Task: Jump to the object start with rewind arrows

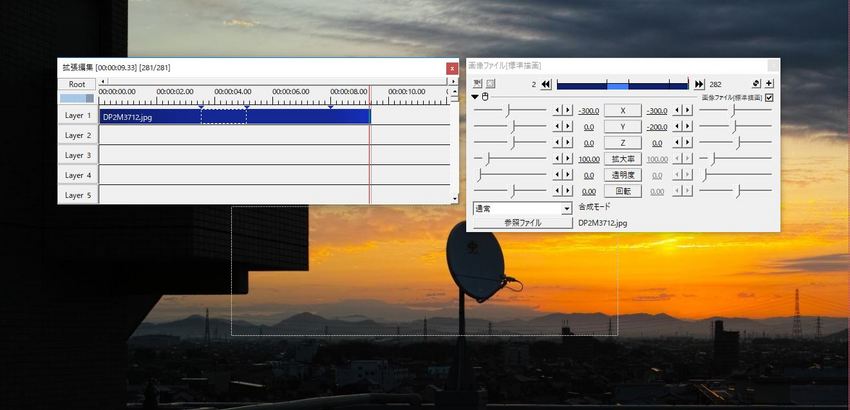Action: click(x=546, y=84)
